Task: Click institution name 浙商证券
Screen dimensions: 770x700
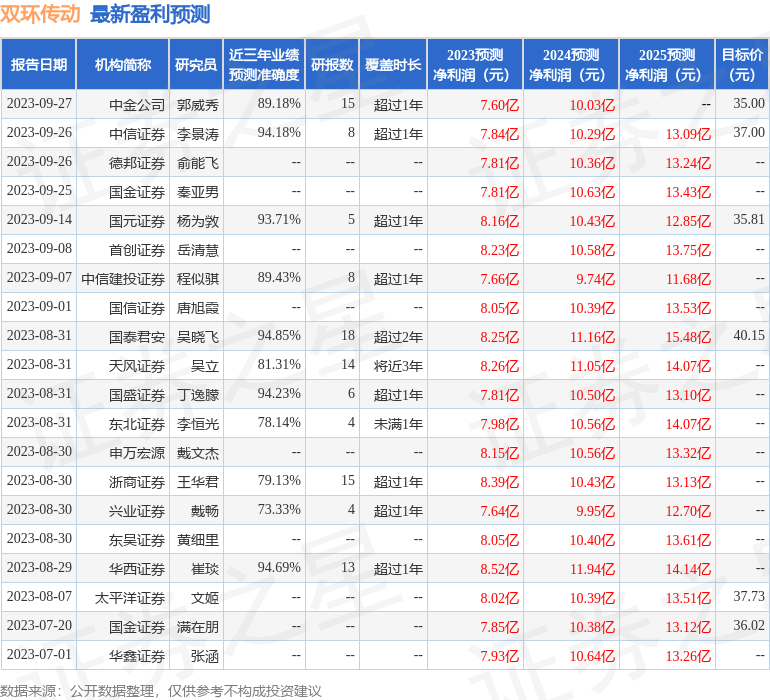Action: [x=137, y=482]
